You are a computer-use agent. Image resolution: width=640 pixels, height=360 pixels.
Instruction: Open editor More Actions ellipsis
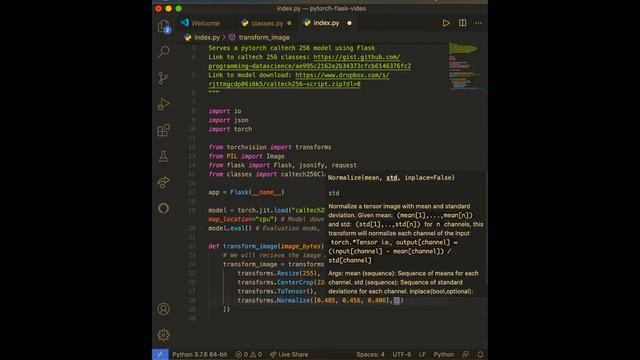pos(478,23)
